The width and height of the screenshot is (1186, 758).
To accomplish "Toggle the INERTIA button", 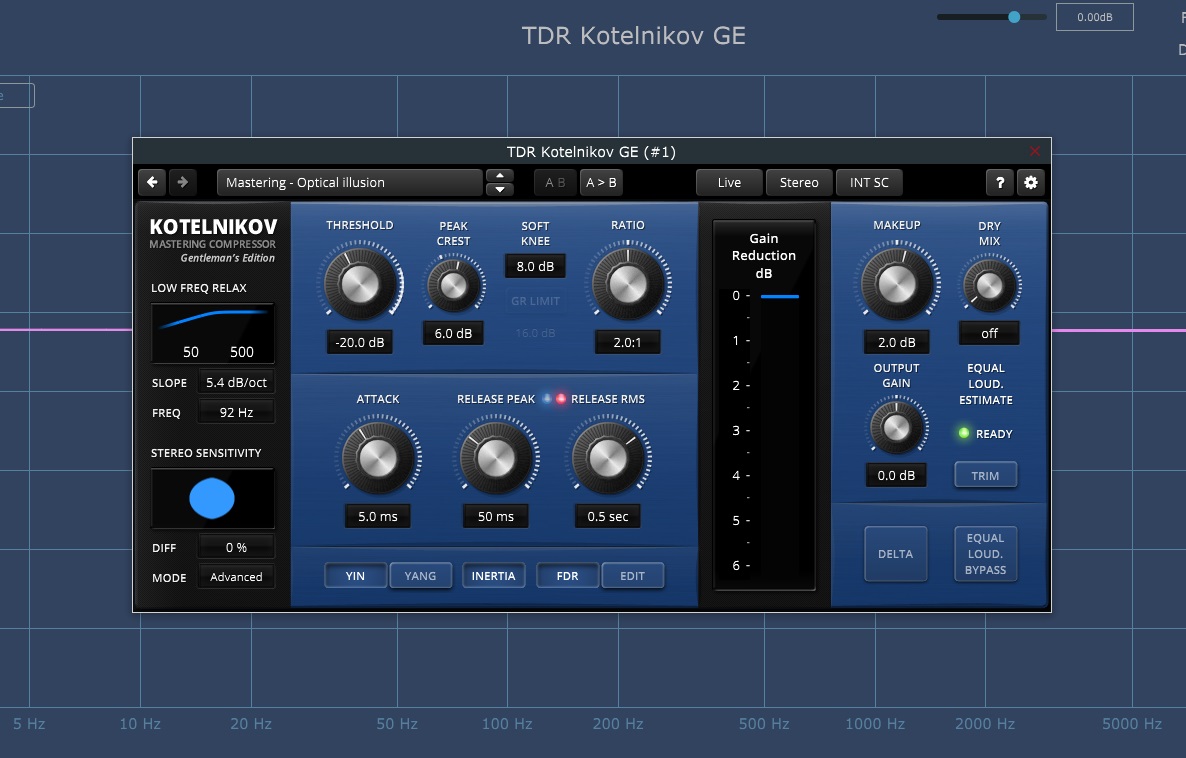I will (493, 576).
